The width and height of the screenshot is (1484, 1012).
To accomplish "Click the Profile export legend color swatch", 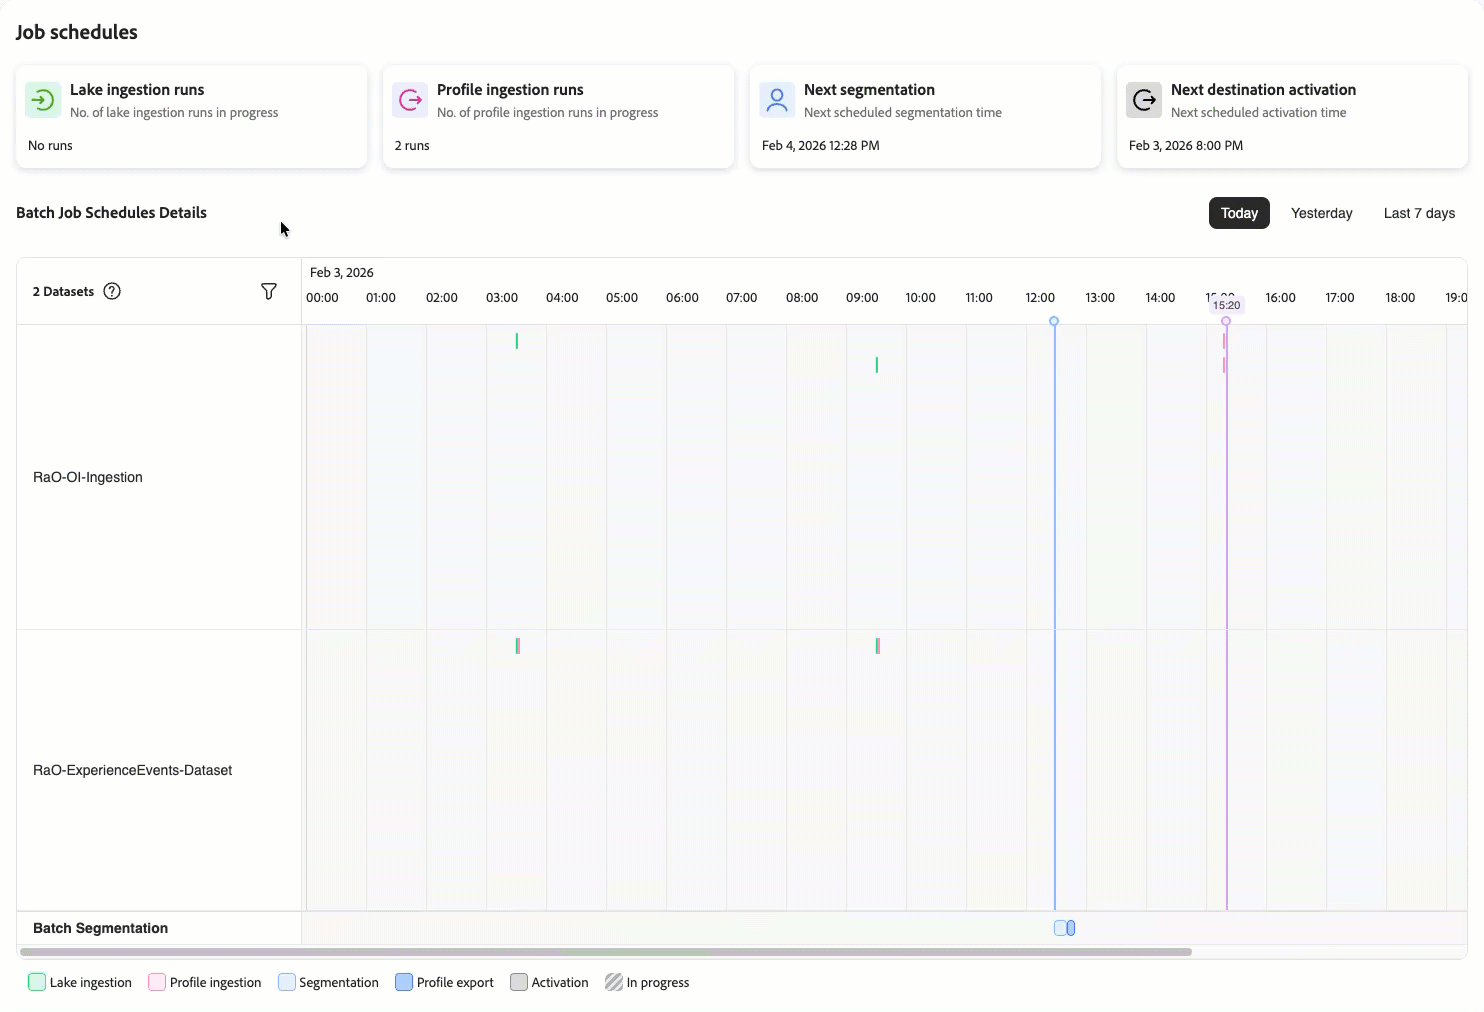I will [404, 982].
